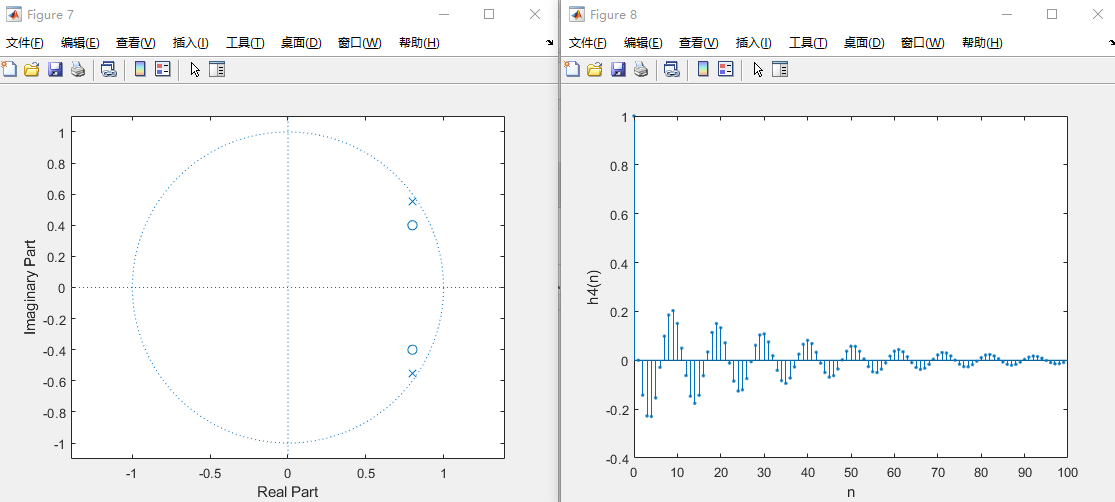Screen dimensions: 1115x502
Task: Open 工具(T) menu in Figure 8
Action: (x=809, y=43)
